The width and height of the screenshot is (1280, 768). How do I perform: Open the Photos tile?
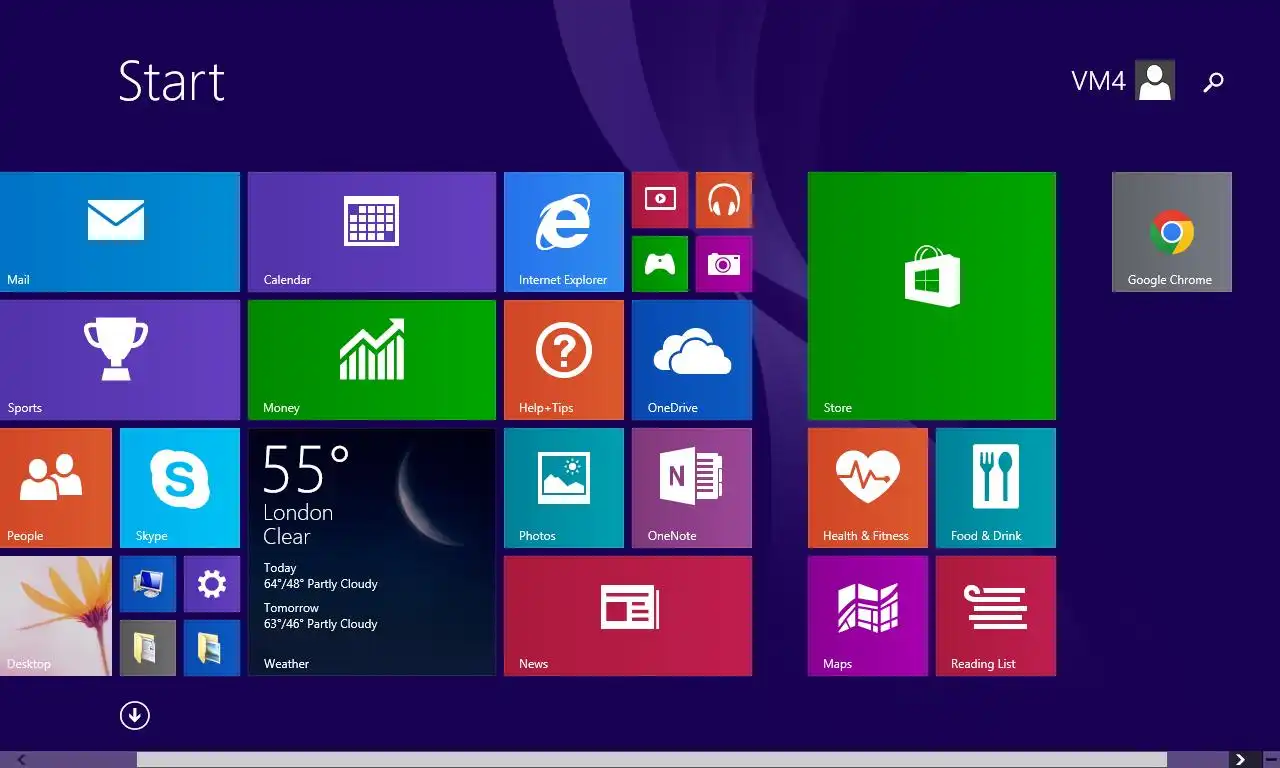tap(564, 488)
